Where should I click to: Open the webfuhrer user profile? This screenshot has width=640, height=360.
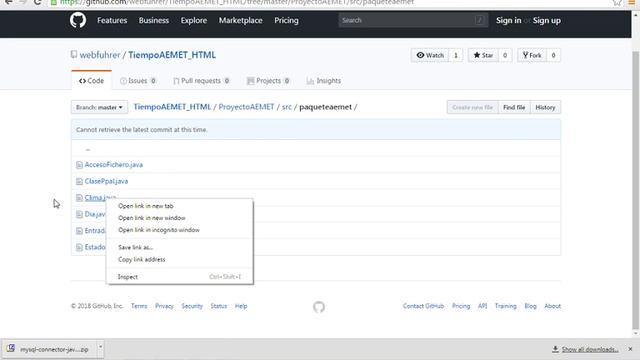pos(100,55)
